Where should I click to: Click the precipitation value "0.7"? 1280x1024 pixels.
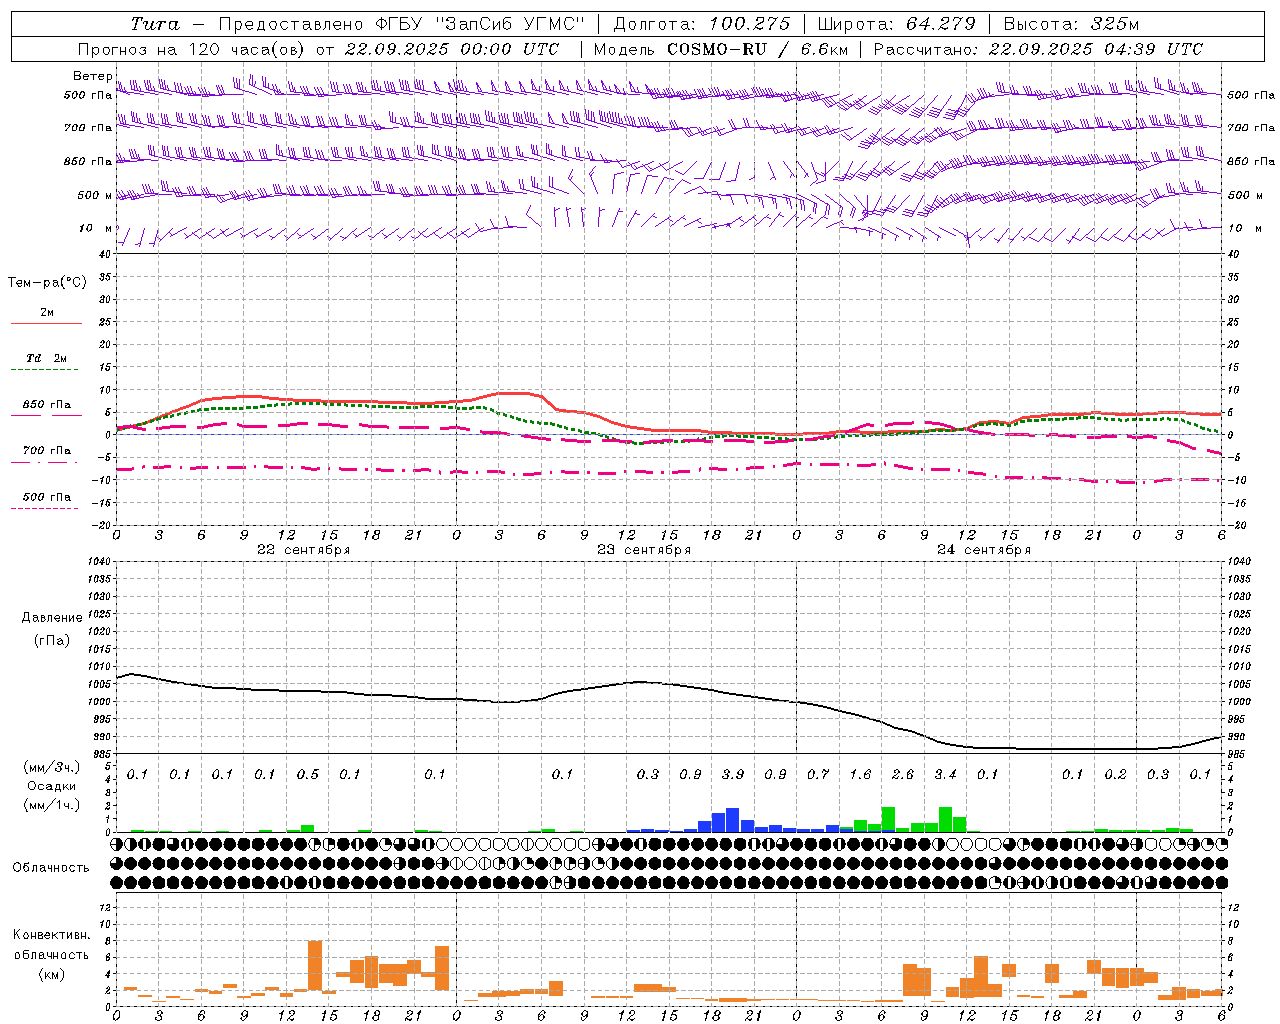(x=818, y=775)
